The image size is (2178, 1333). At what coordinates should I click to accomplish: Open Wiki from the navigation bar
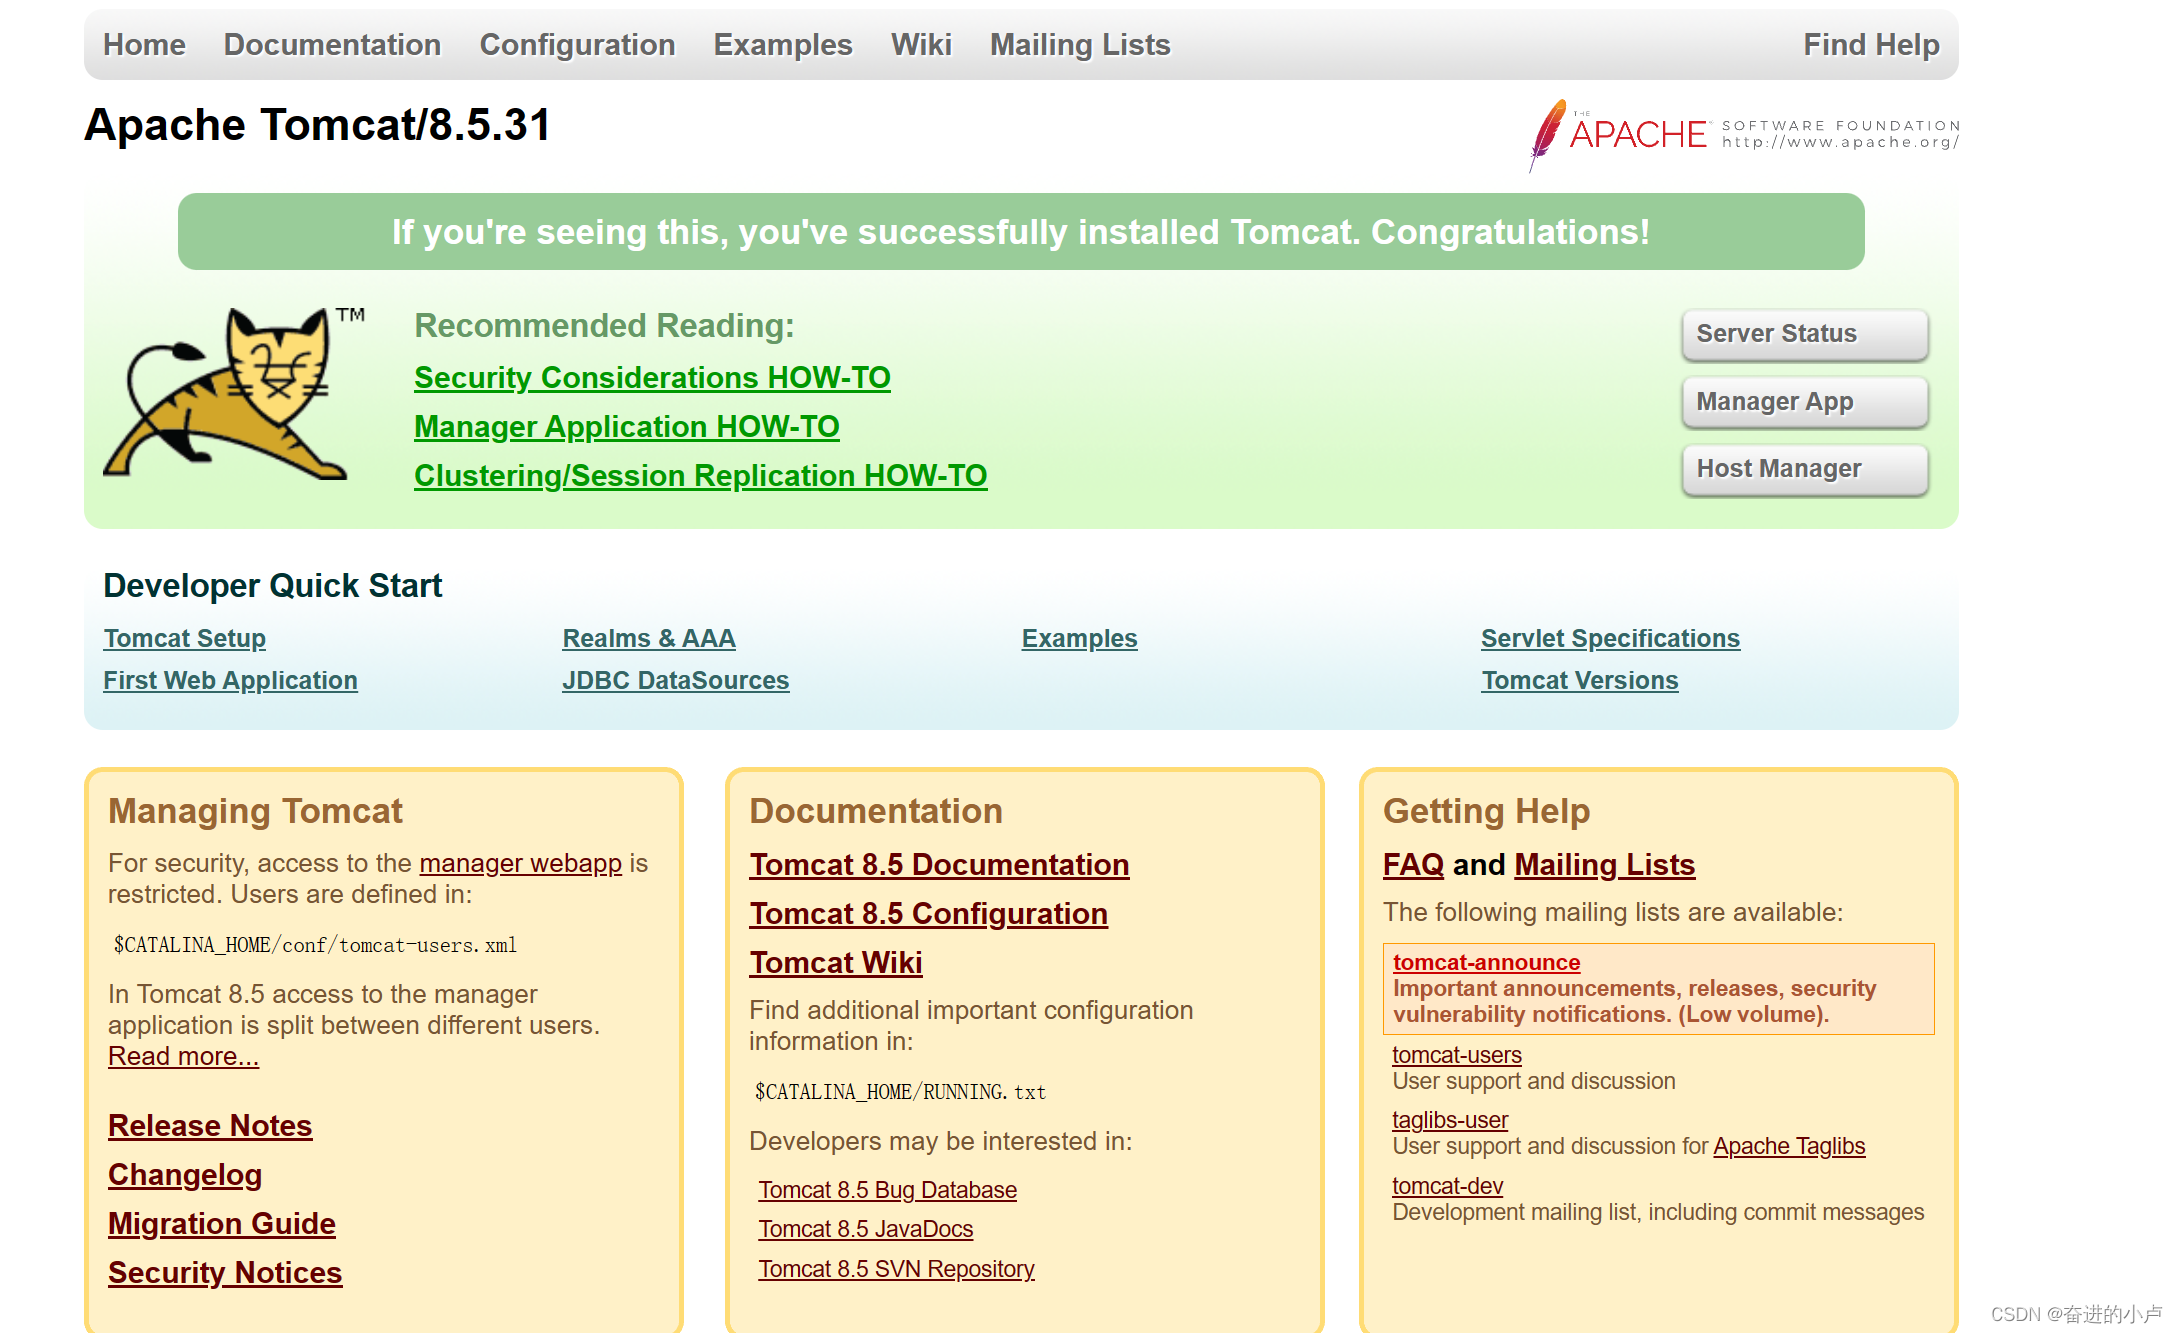[920, 45]
